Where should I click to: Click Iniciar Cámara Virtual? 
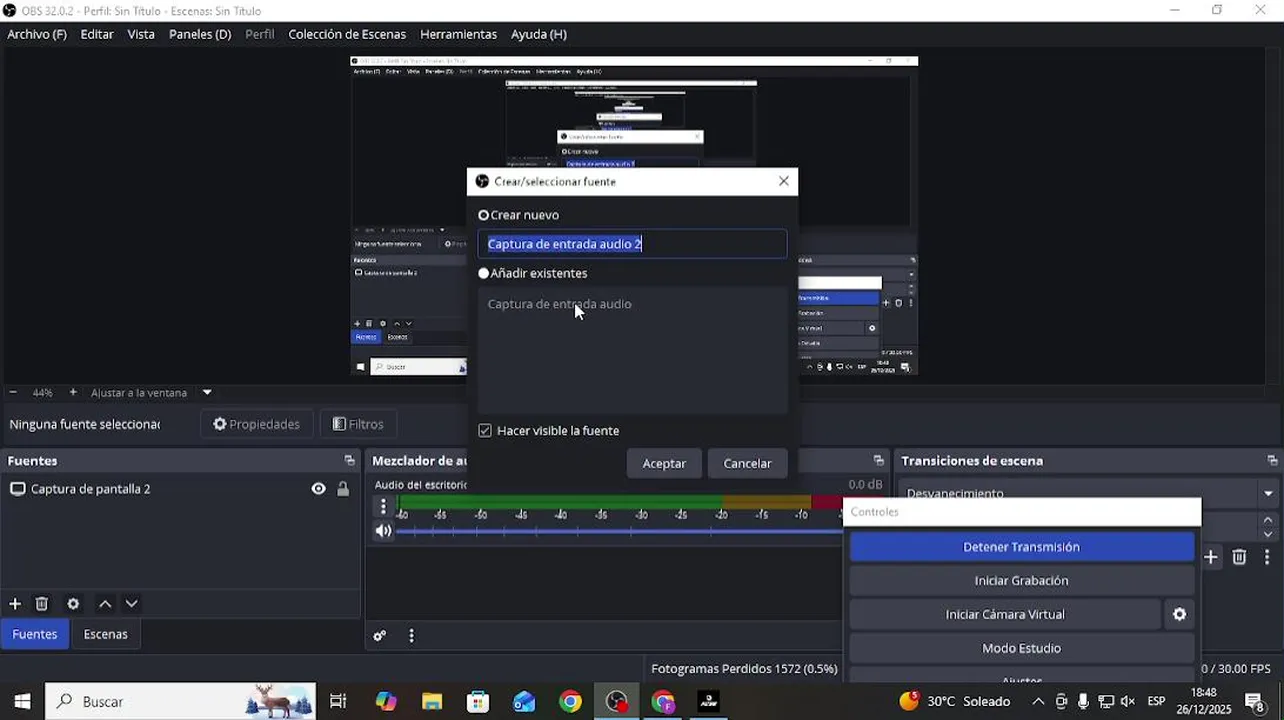point(1005,614)
